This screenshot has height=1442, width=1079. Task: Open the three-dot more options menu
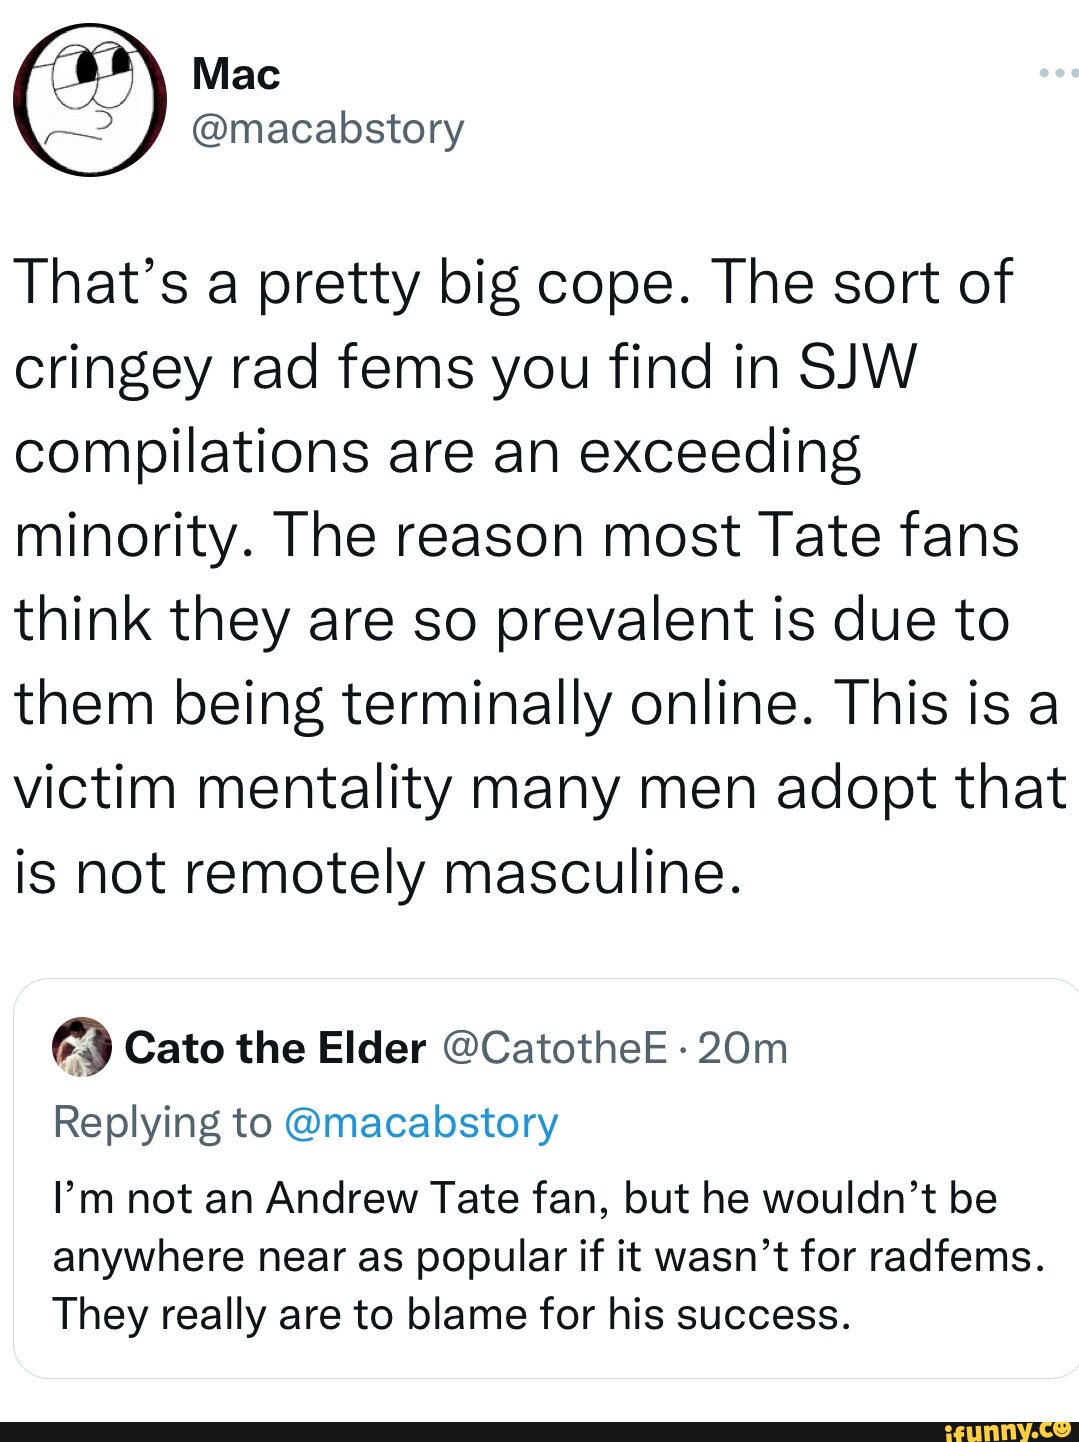coord(1058,73)
